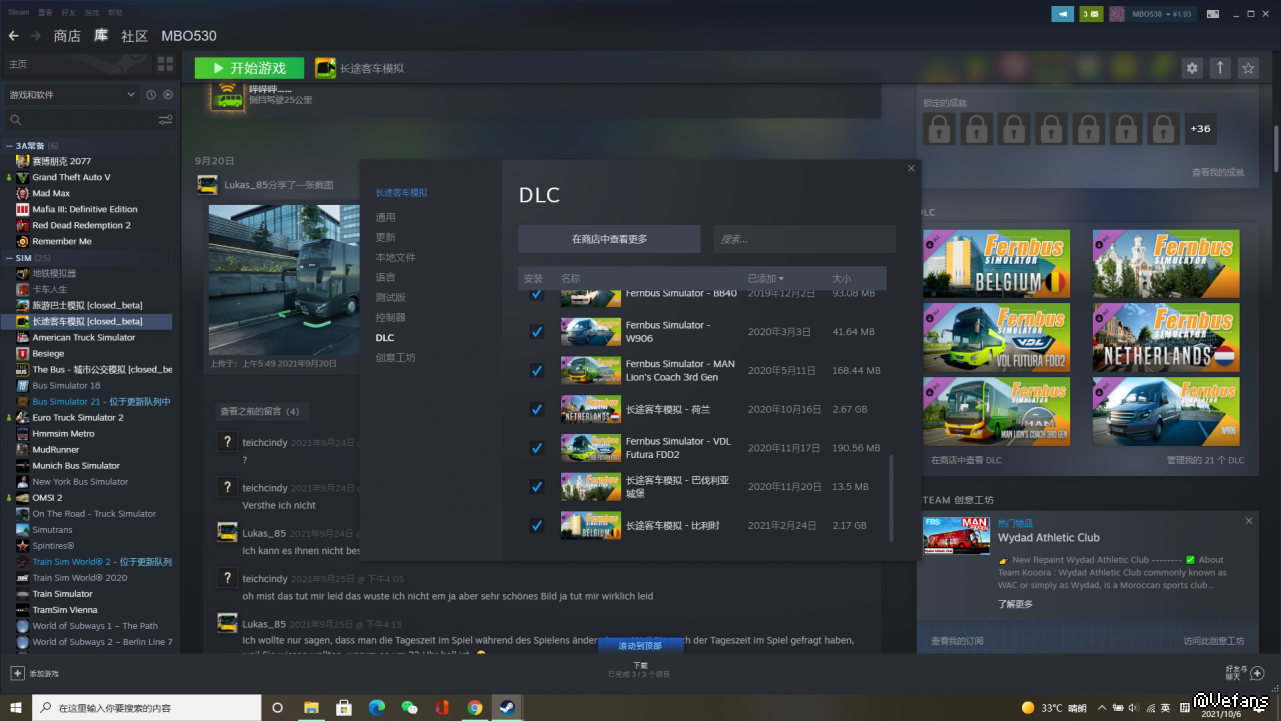The height and width of the screenshot is (721, 1281).
Task: Click 在商店中查看更多 button
Action: point(609,239)
